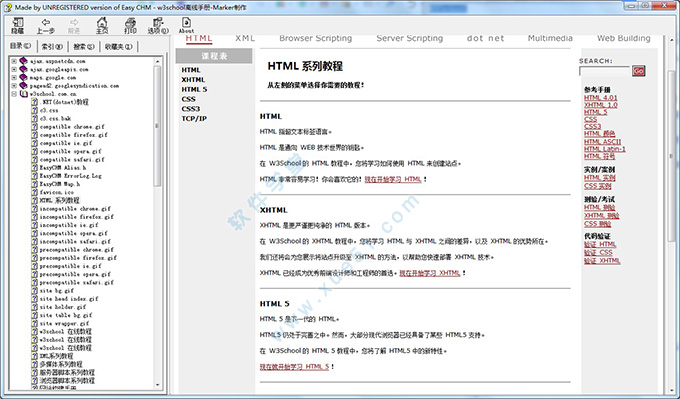Click the Print (打印) toolbar icon
This screenshot has height=399, width=680.
130,23
